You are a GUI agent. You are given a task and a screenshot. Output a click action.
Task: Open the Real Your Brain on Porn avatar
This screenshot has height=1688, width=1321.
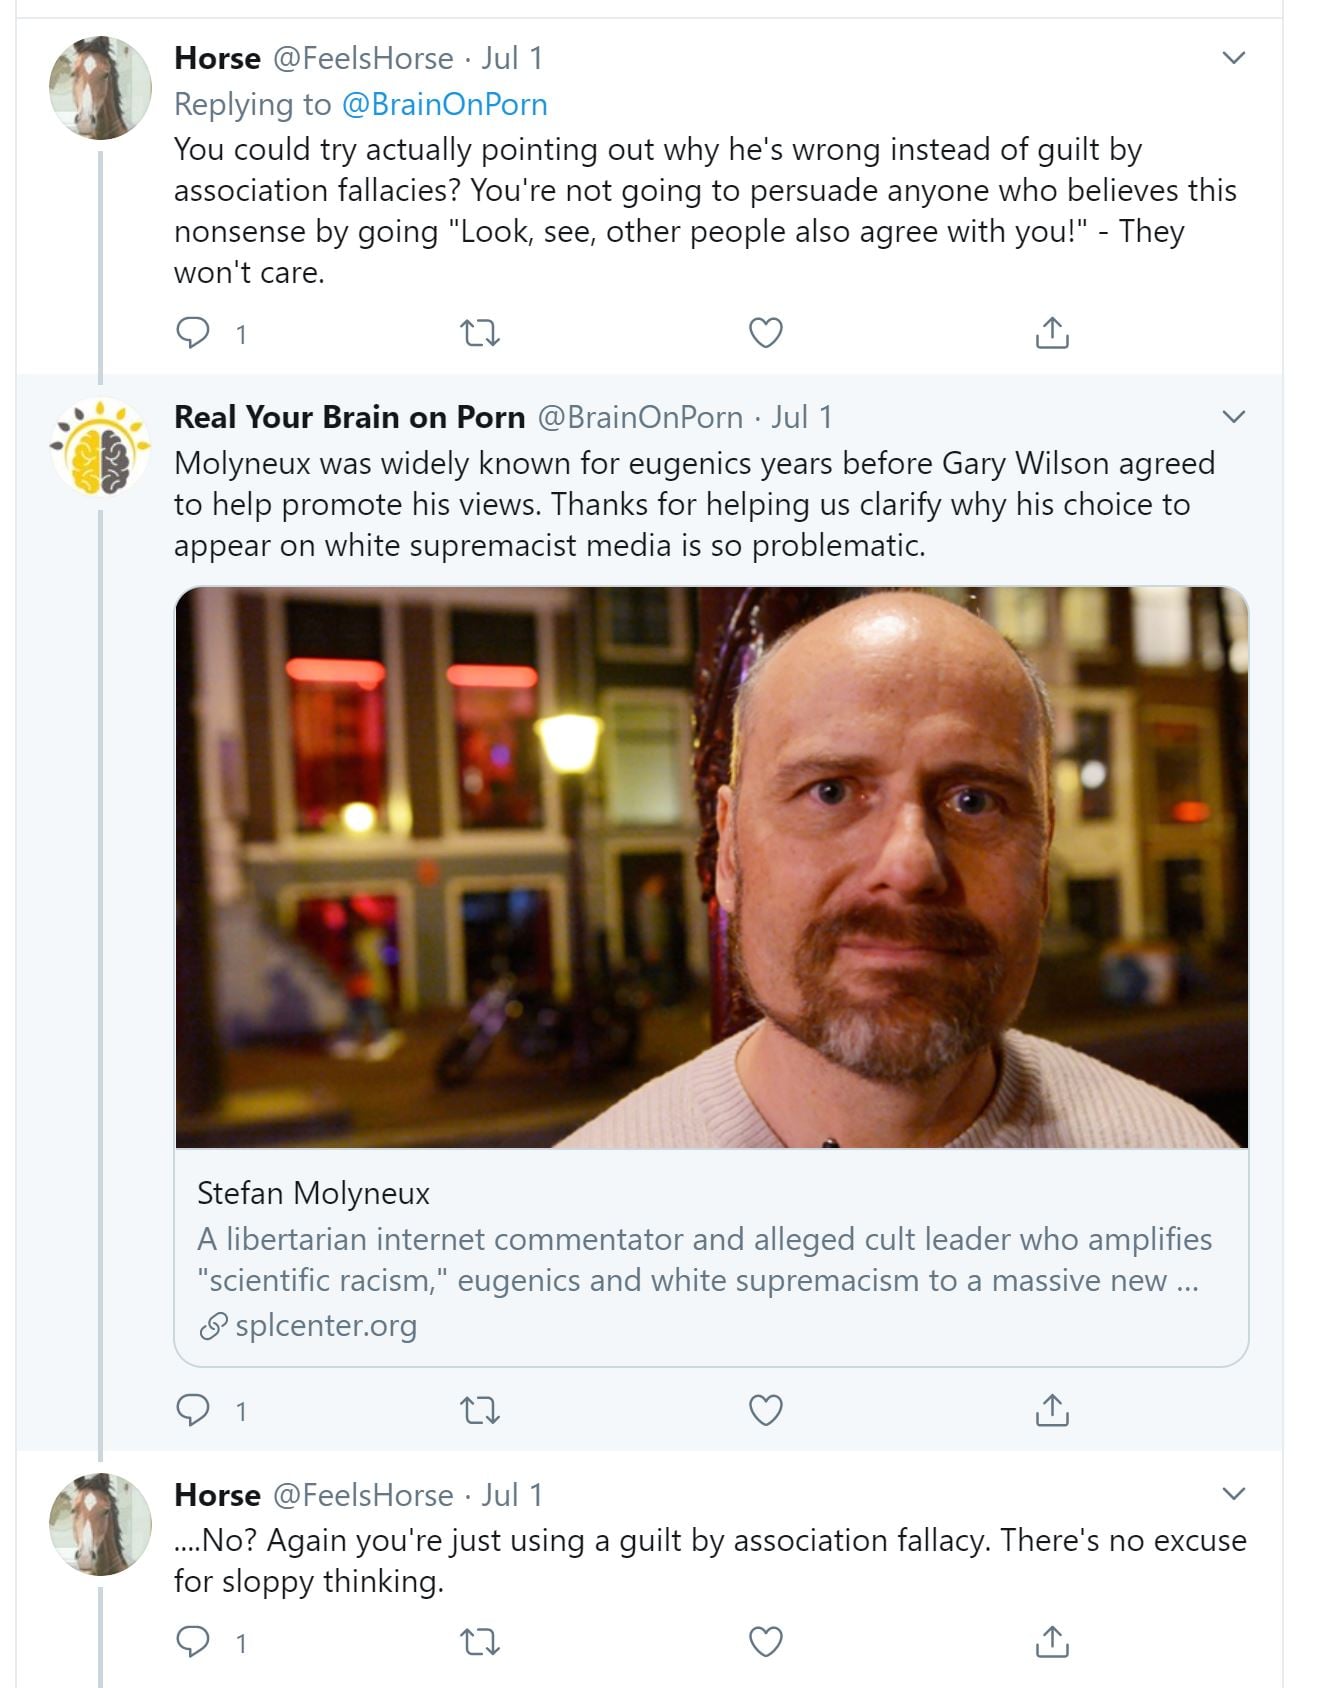point(100,447)
